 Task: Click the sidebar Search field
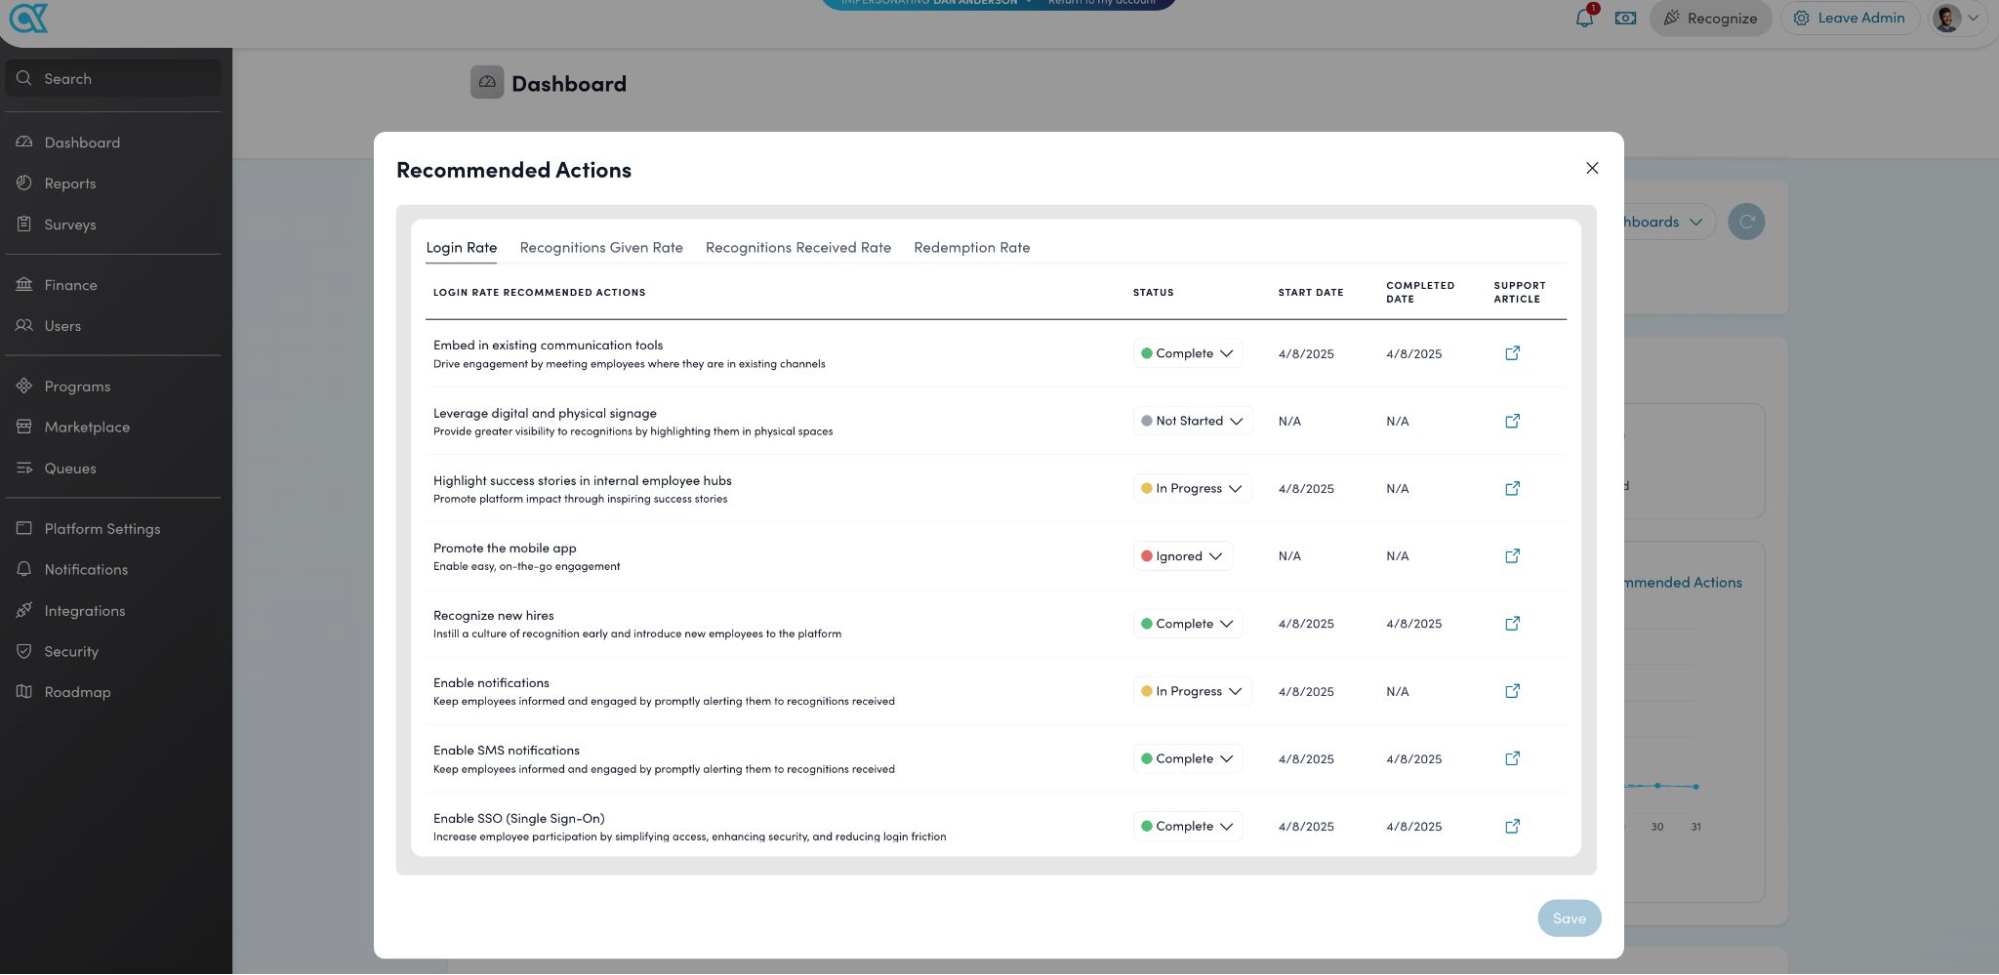[112, 78]
